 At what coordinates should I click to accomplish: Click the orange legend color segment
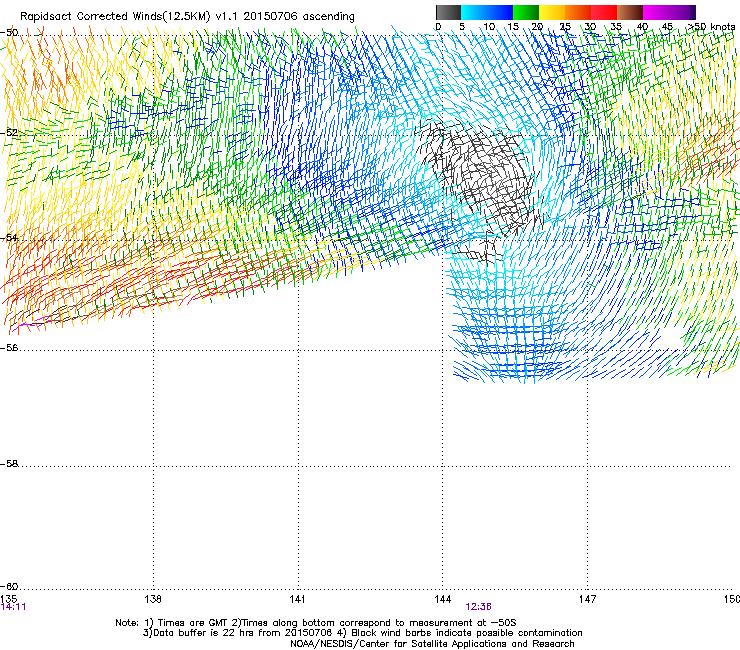tap(578, 12)
